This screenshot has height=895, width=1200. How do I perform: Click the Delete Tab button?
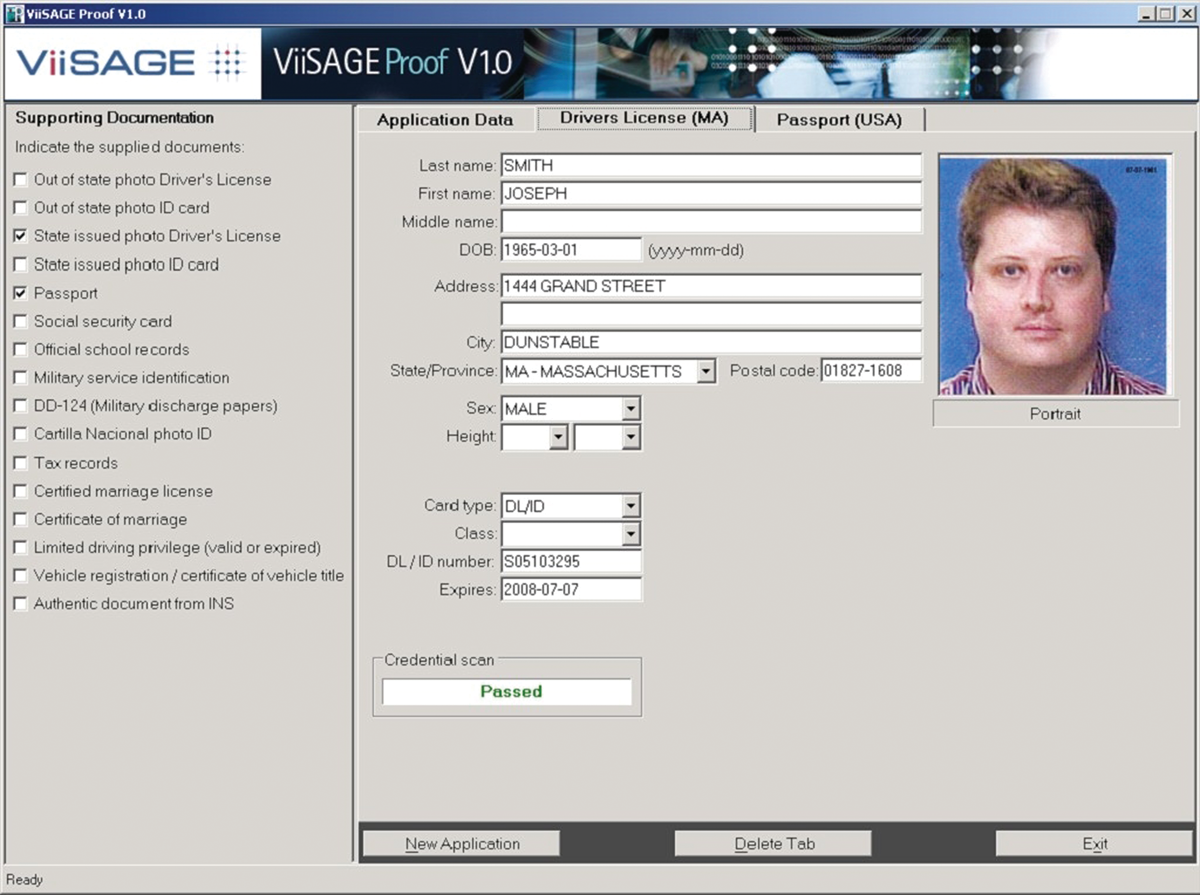click(x=772, y=843)
